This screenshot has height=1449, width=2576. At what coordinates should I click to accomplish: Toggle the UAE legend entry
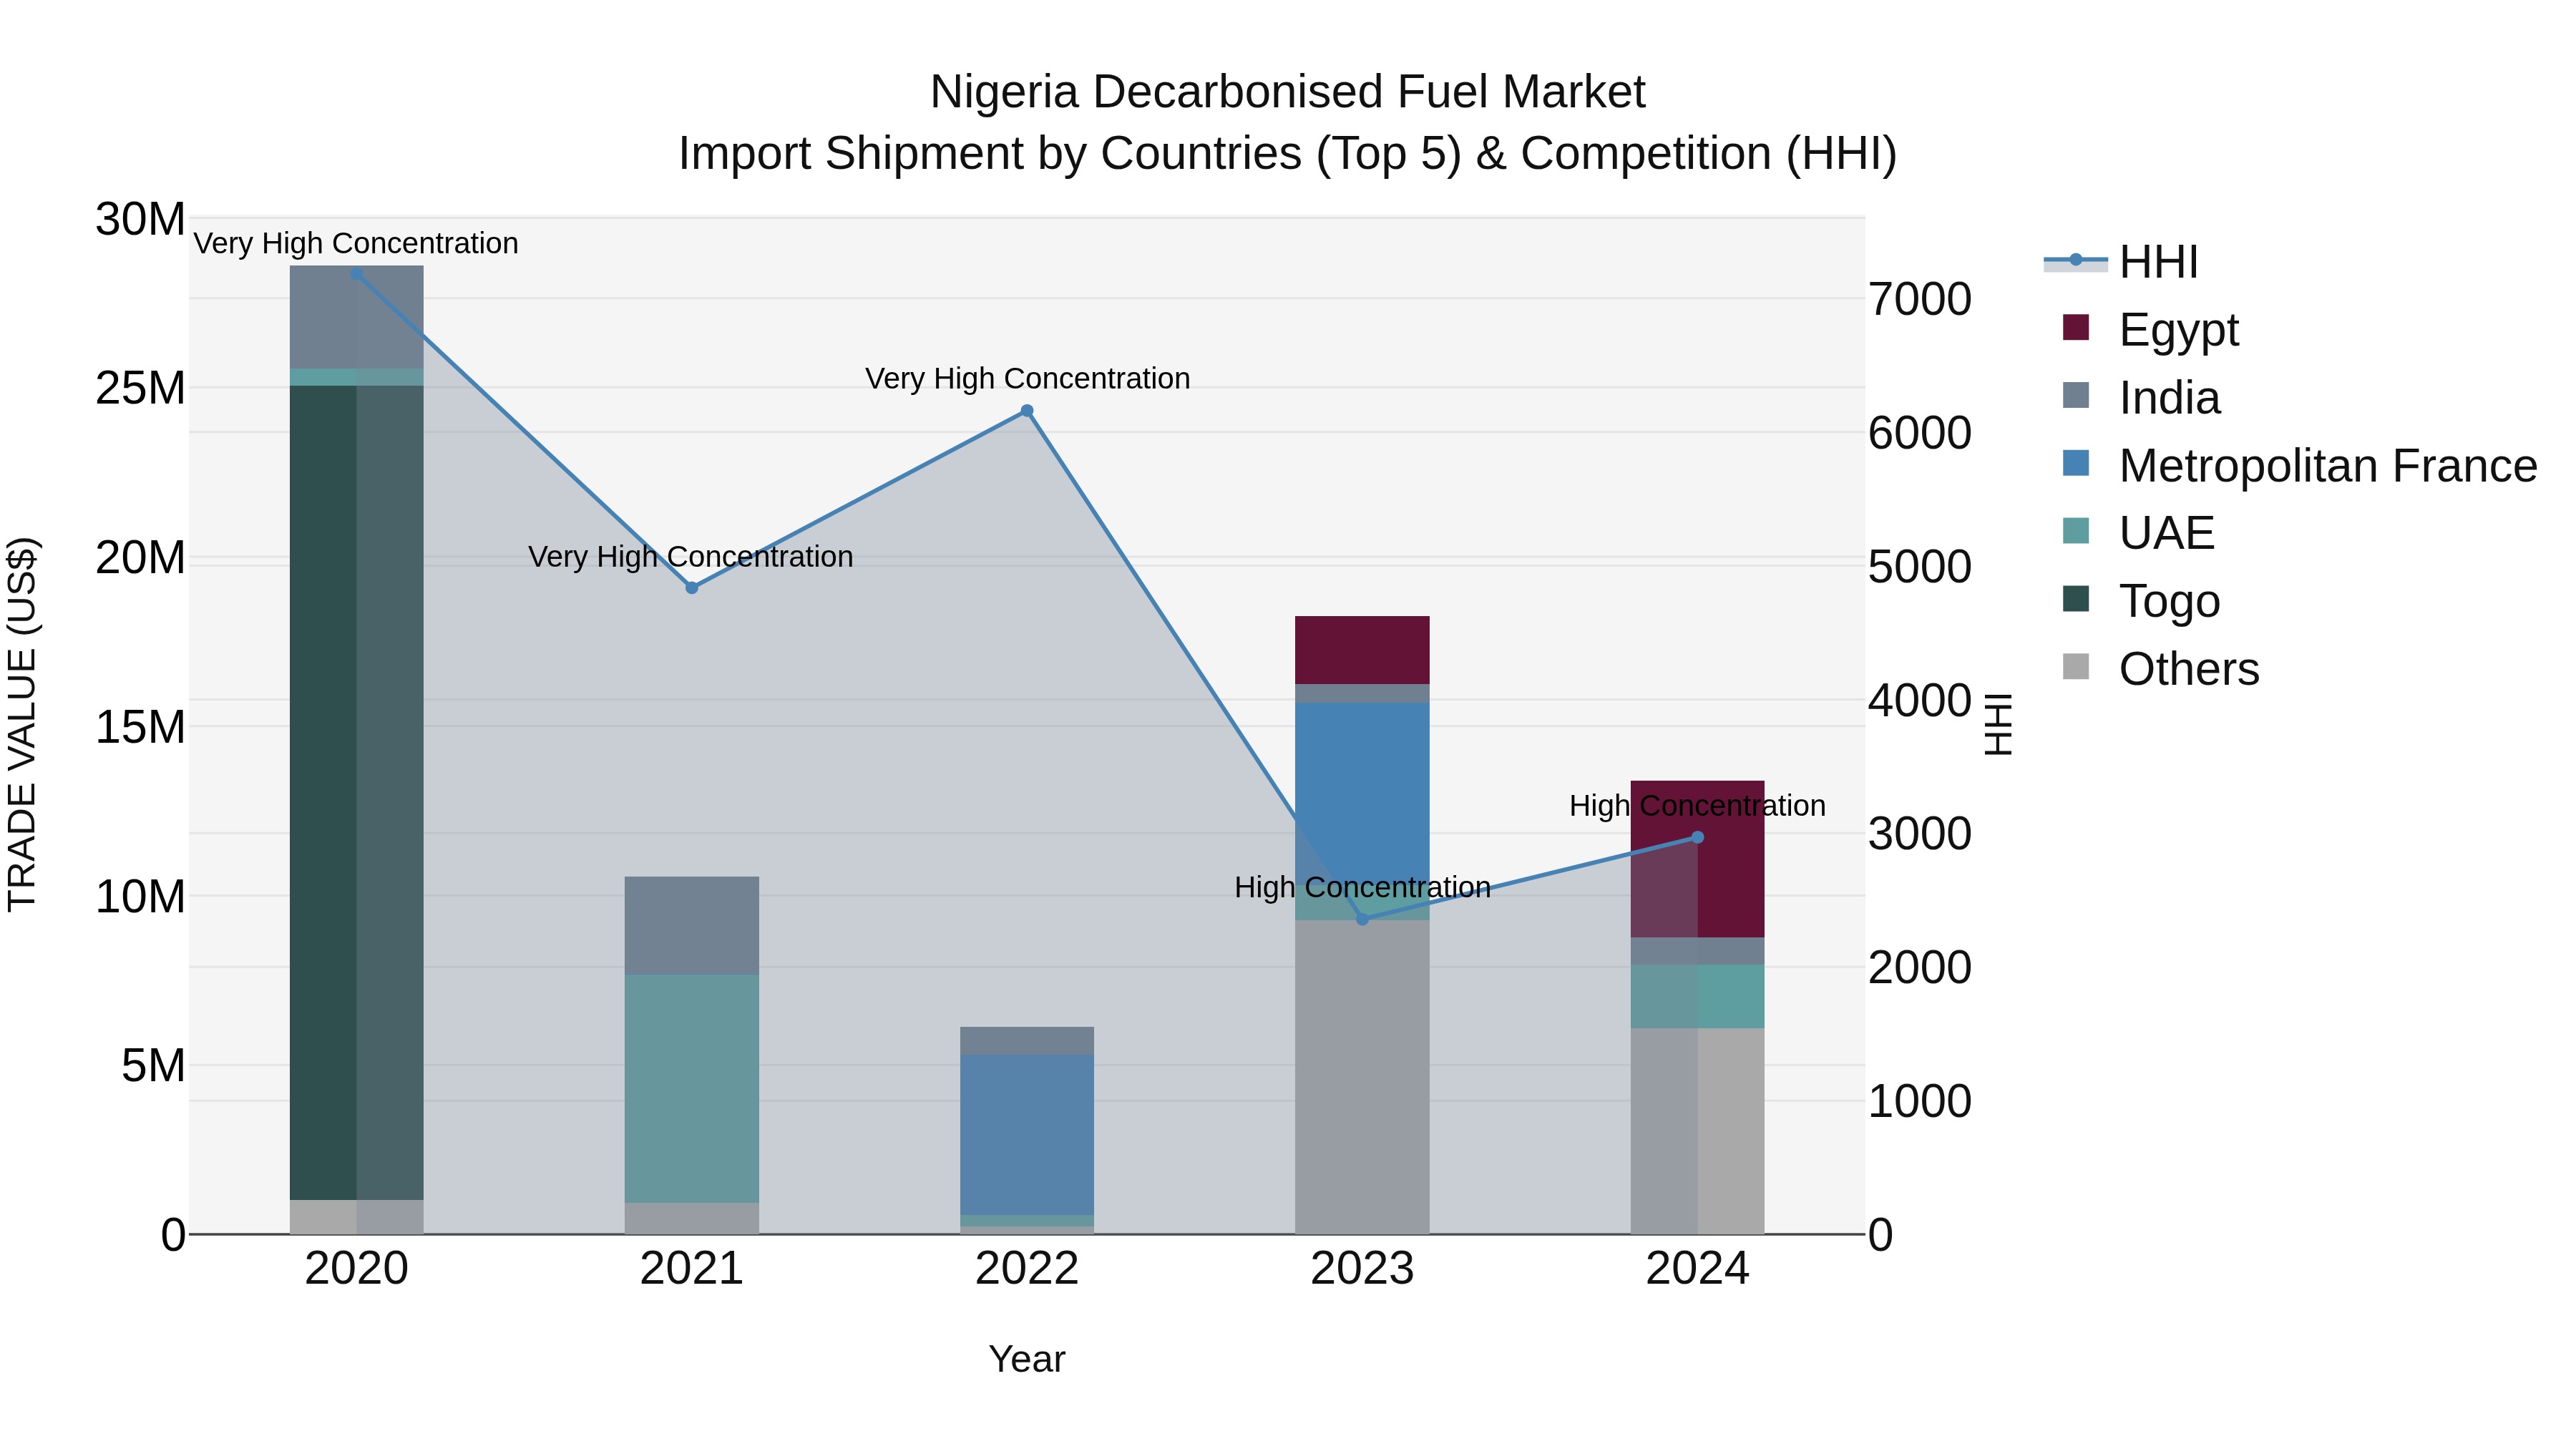click(x=2138, y=532)
